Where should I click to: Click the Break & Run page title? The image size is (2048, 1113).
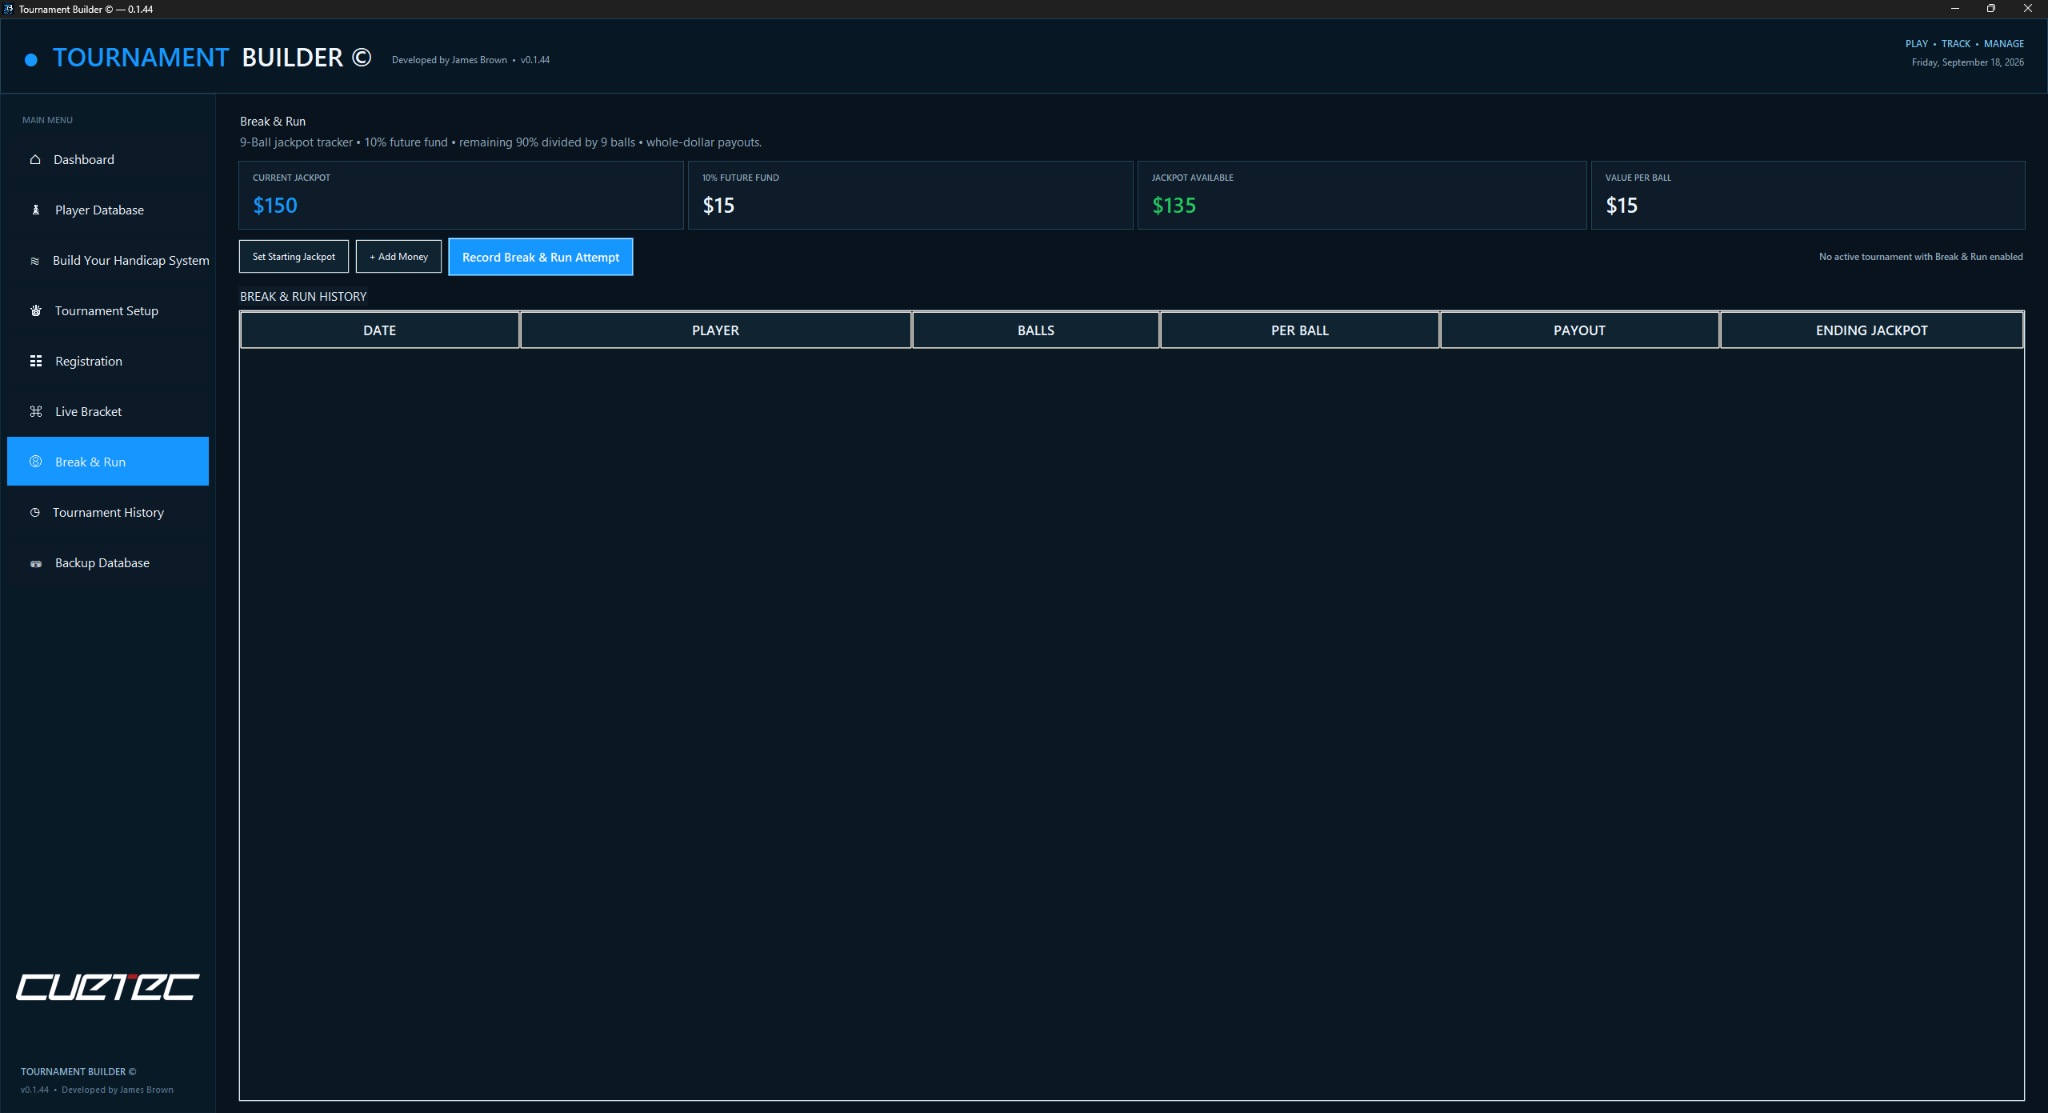point(273,122)
